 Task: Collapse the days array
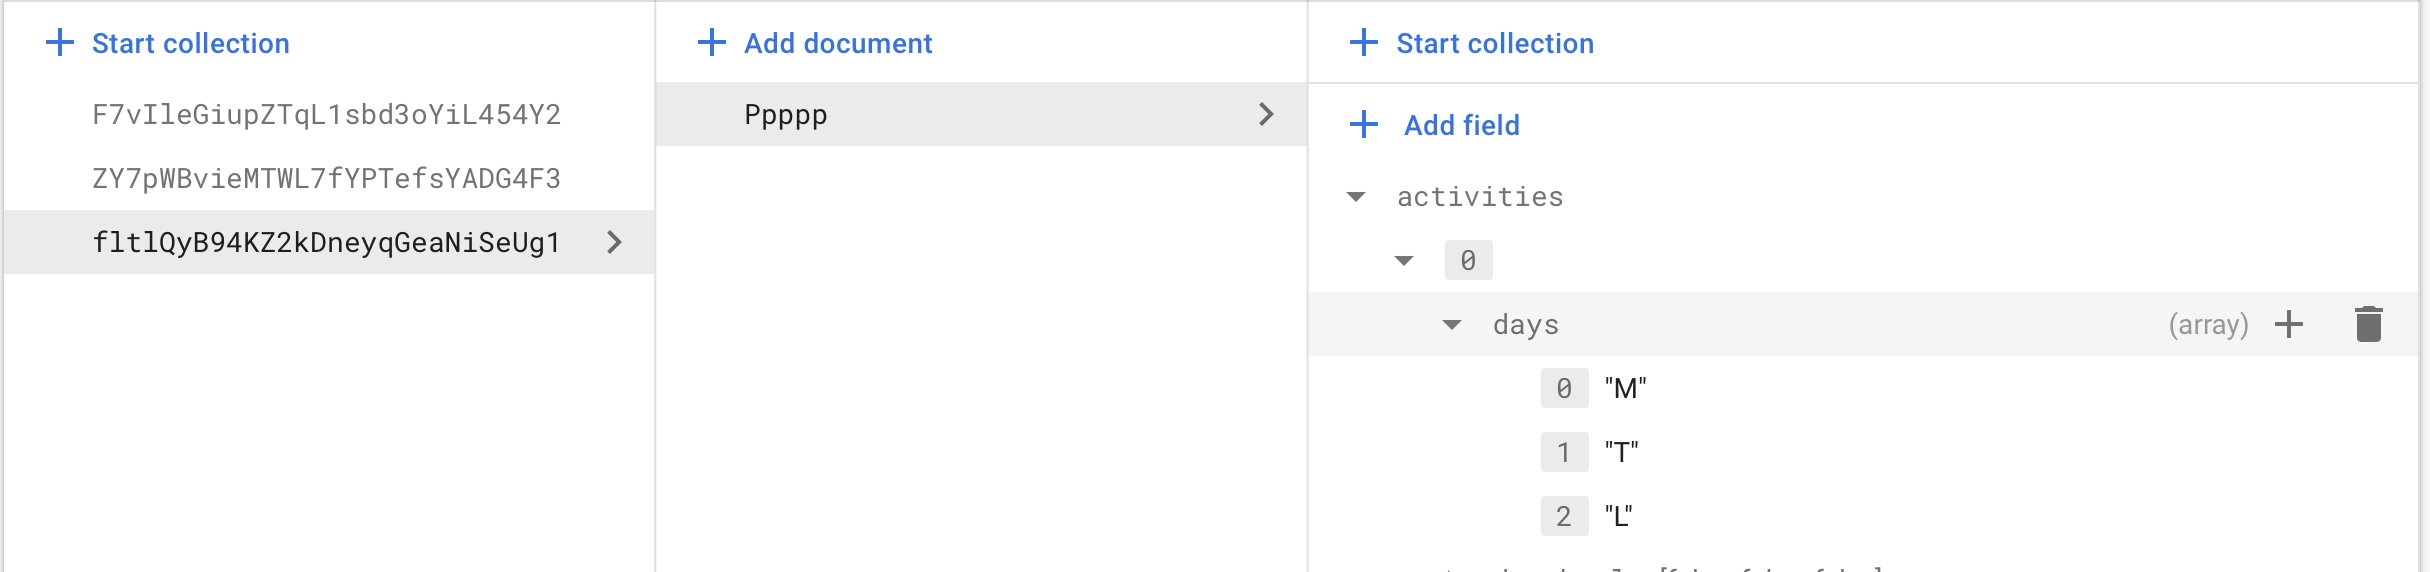(1452, 325)
